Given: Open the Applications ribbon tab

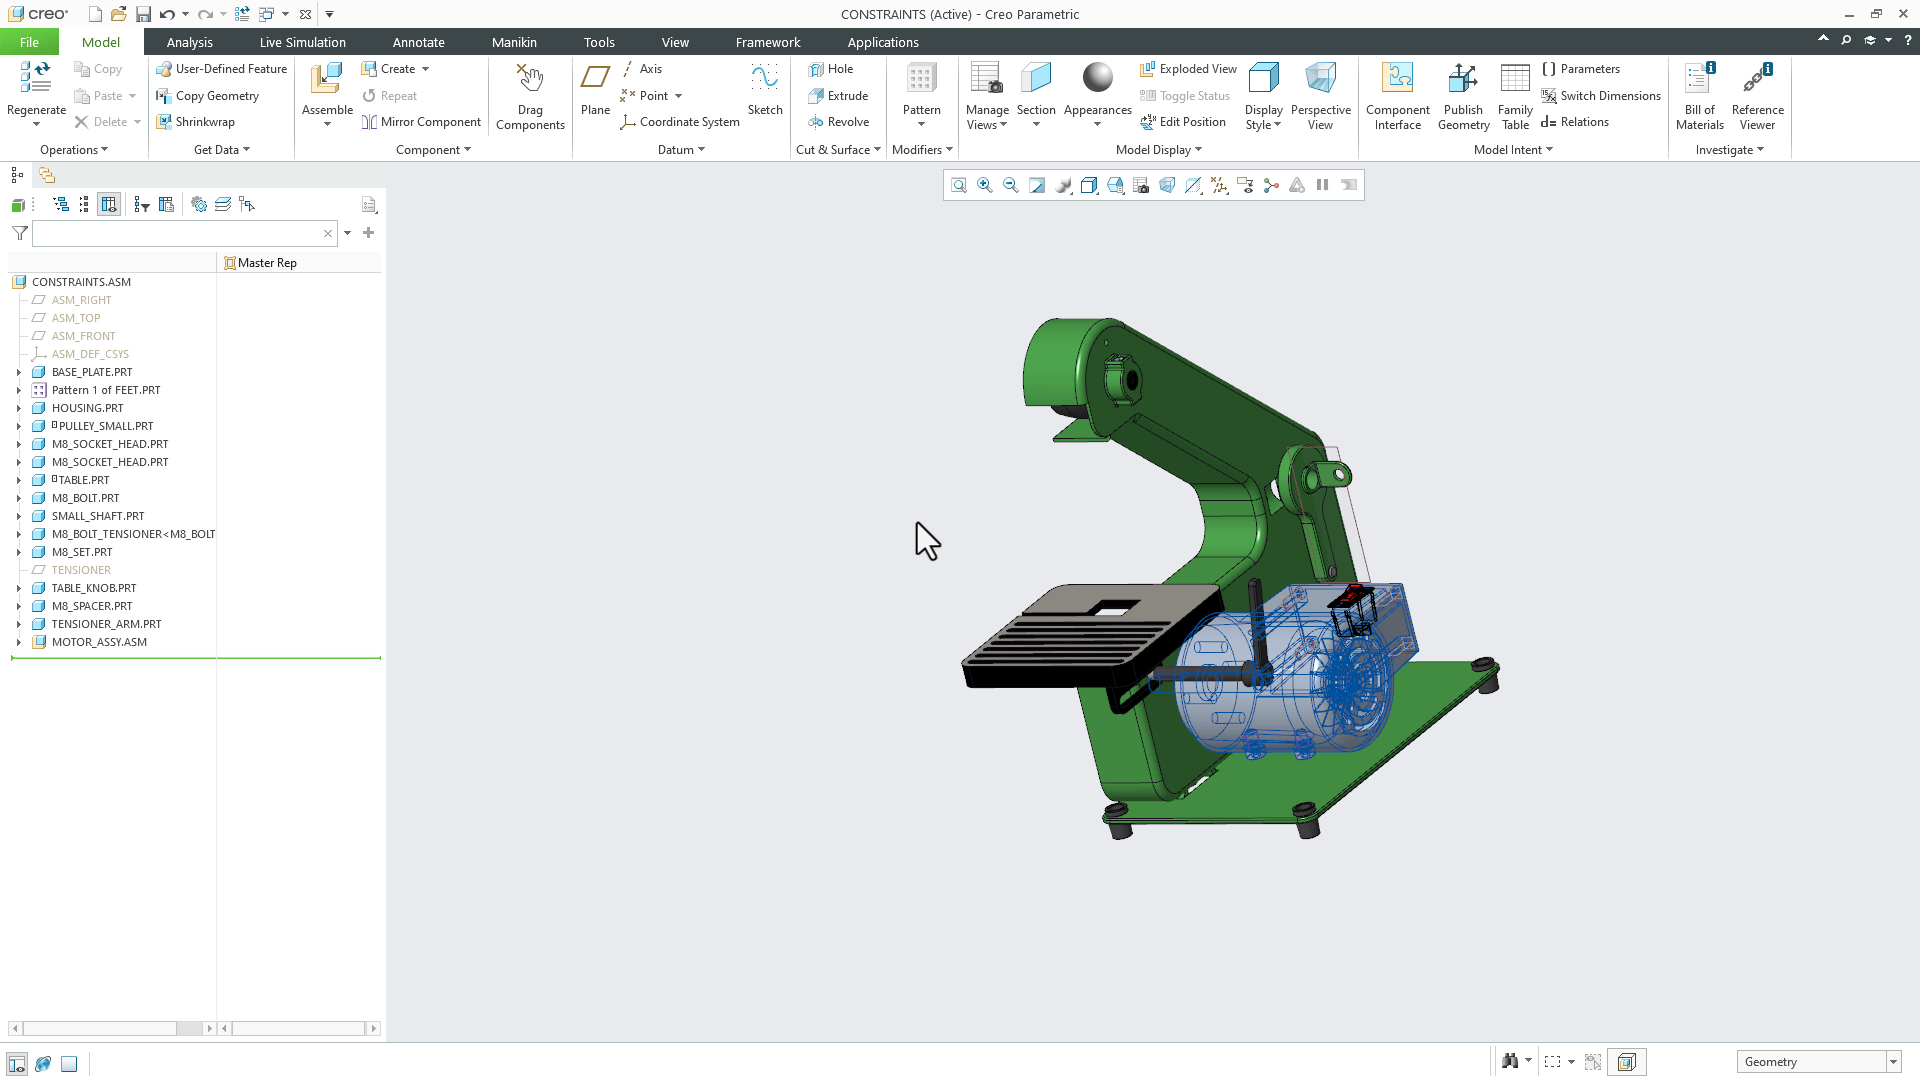Looking at the screenshot, I should click(x=883, y=42).
